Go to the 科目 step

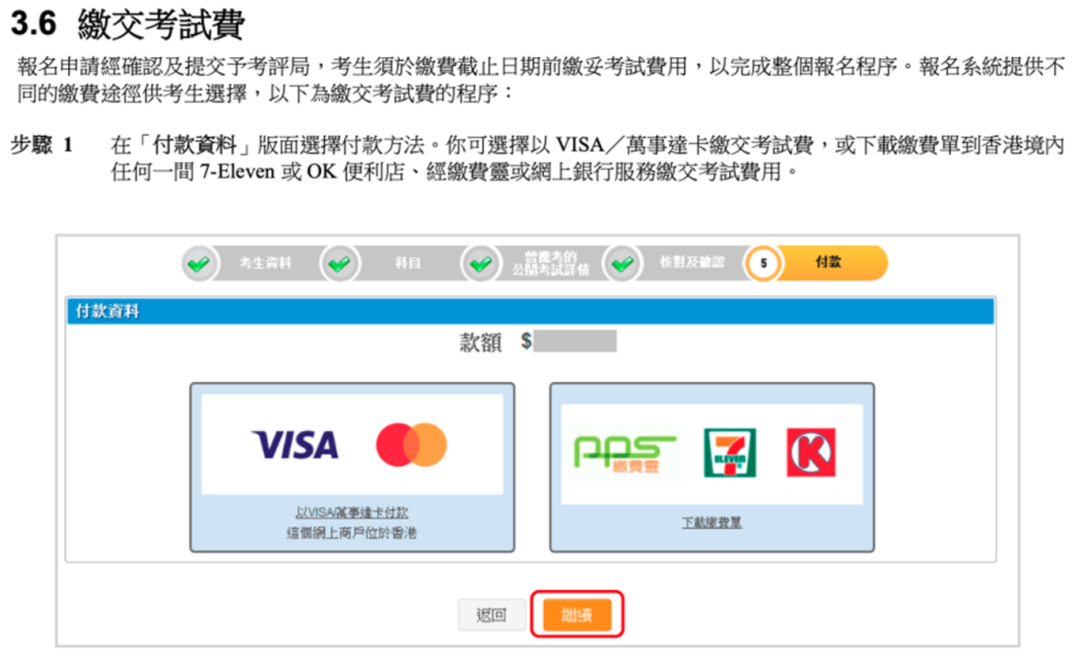pos(408,263)
